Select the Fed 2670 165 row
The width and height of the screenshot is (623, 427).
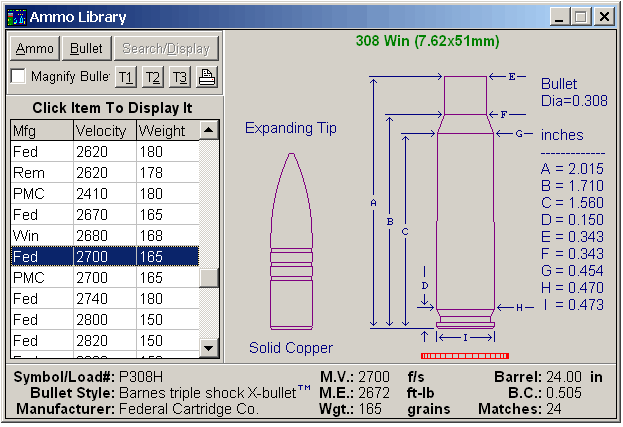(105, 215)
